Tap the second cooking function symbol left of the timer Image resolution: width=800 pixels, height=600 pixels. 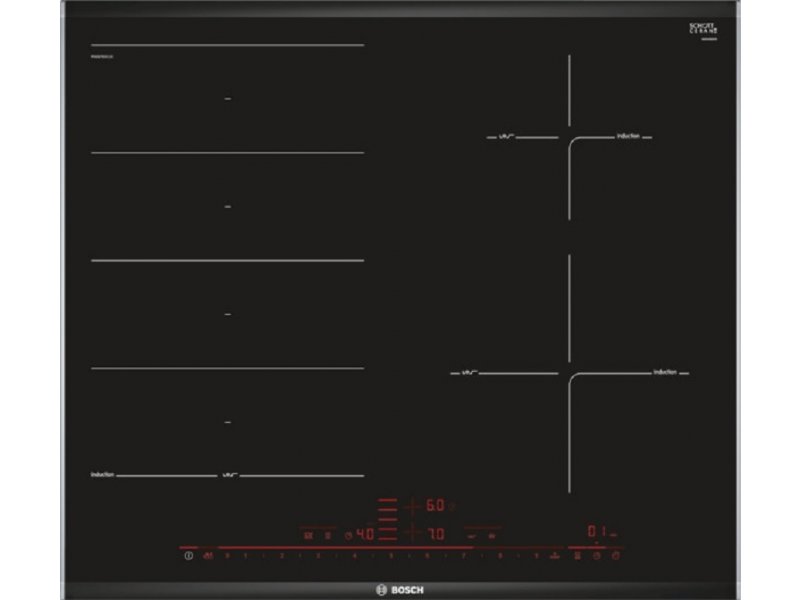coord(328,535)
